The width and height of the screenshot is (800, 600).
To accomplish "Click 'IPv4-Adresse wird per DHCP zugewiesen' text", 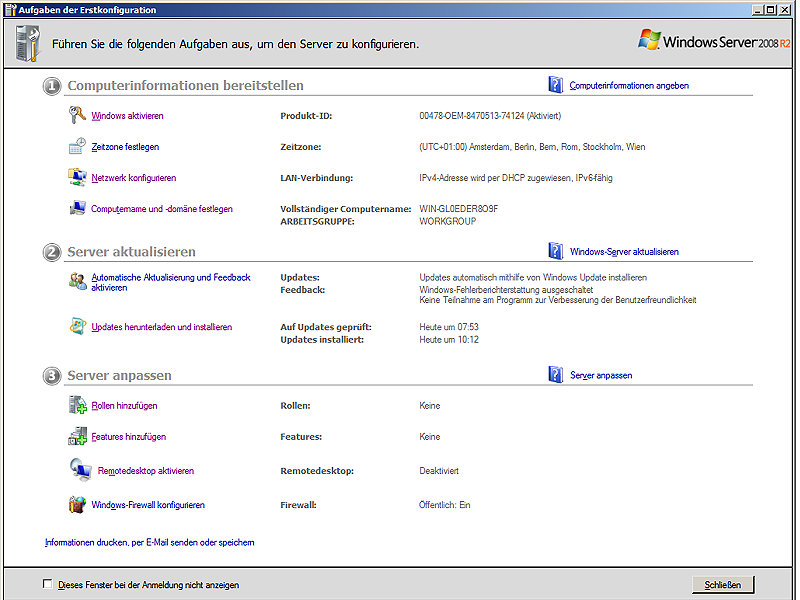I will (516, 178).
